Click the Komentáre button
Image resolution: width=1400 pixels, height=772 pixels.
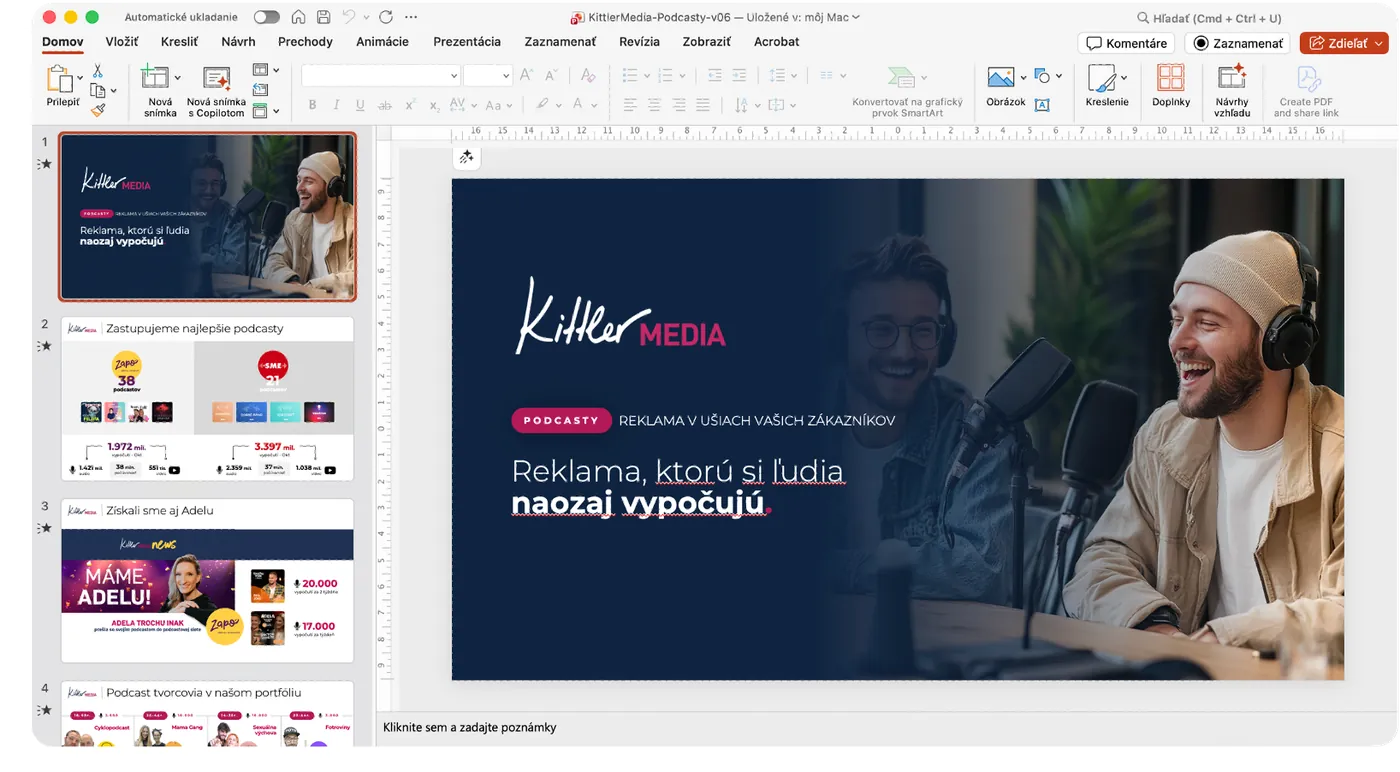(1126, 43)
